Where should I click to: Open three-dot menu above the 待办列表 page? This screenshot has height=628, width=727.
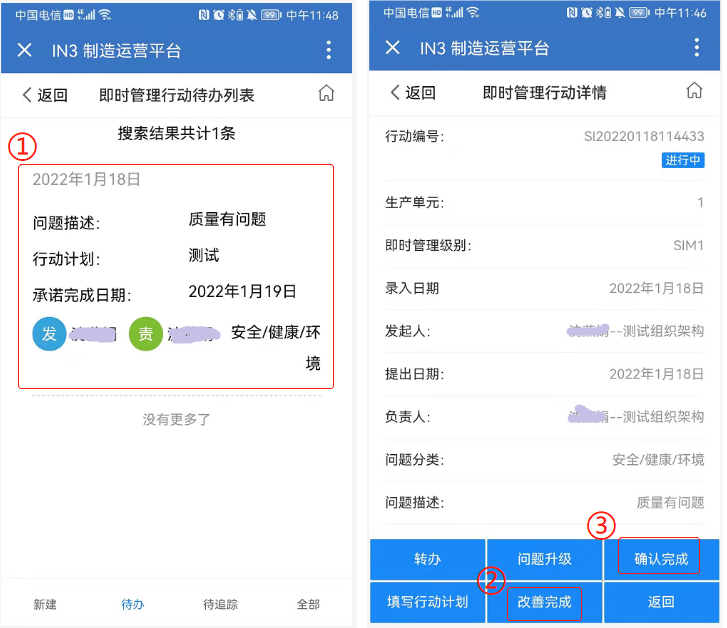329,50
